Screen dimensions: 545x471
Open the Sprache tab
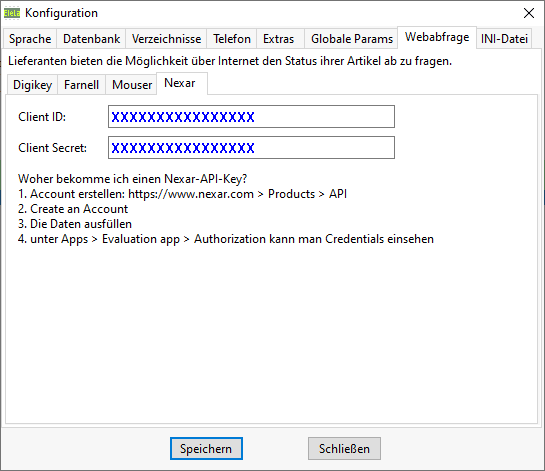(30, 39)
